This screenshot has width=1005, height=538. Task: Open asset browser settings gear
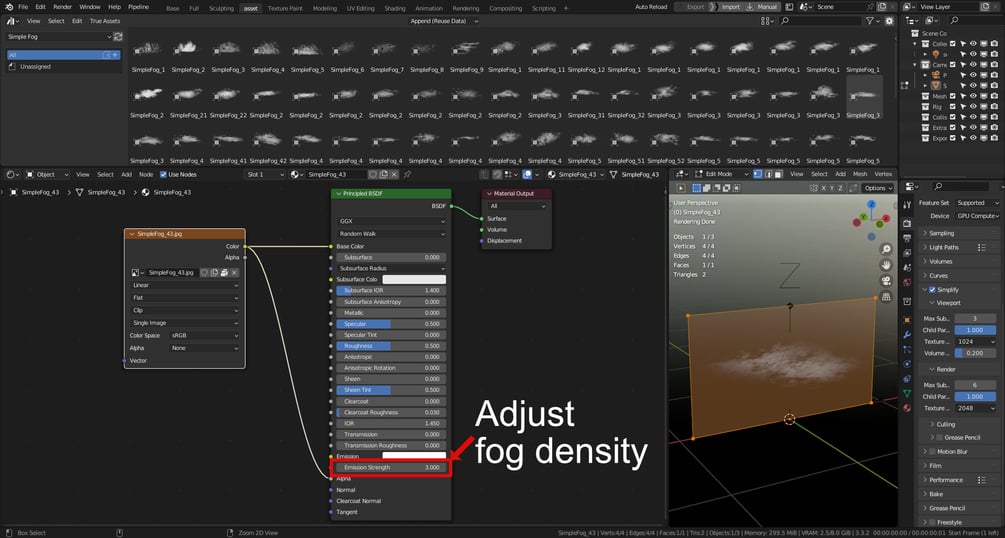[x=889, y=21]
